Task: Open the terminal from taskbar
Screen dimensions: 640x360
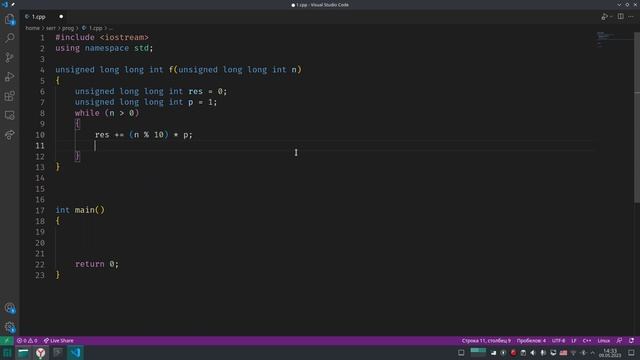Action: pos(58,353)
